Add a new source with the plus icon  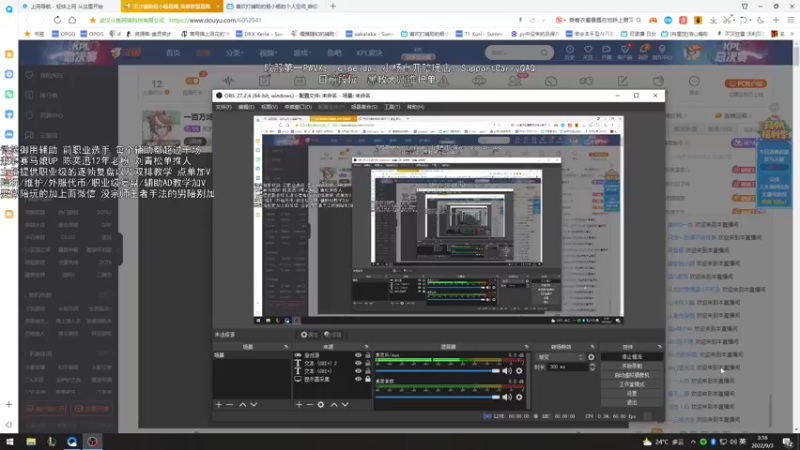pyautogui.click(x=299, y=405)
